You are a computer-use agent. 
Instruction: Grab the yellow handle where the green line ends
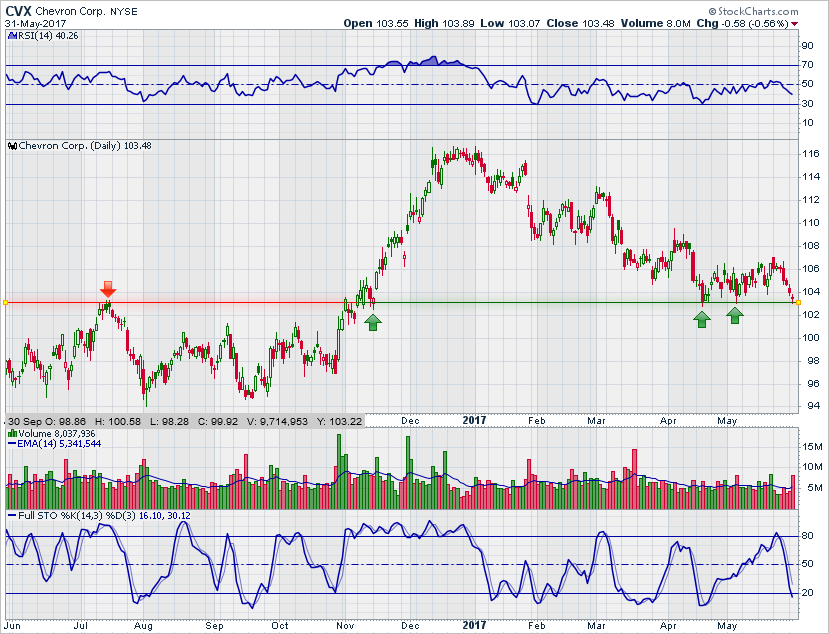pos(798,302)
